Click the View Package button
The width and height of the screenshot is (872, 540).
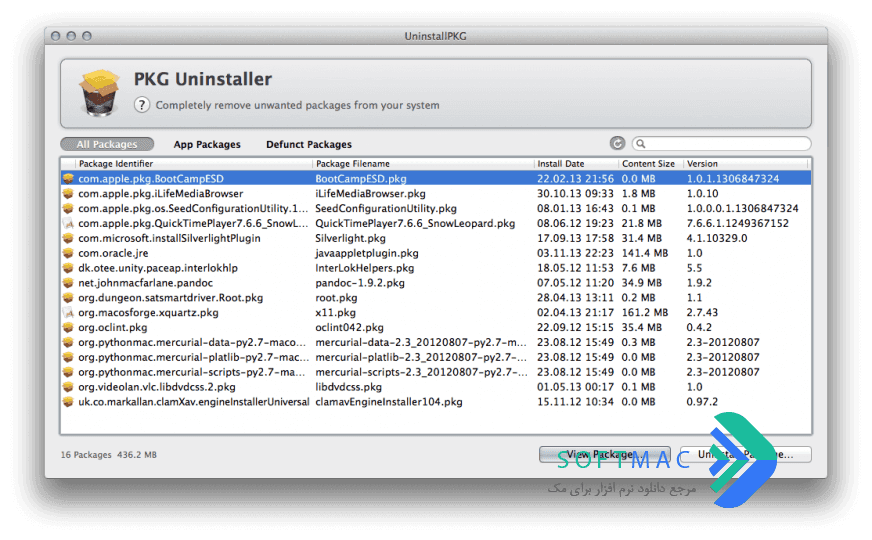click(x=605, y=454)
